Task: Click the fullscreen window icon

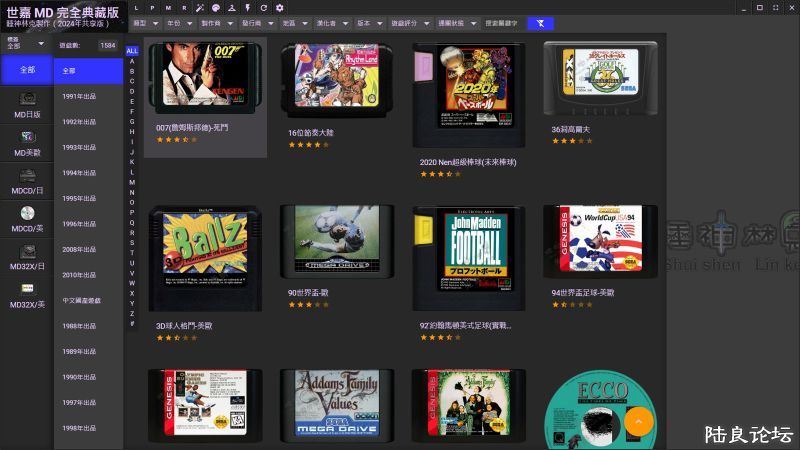Action: point(776,8)
